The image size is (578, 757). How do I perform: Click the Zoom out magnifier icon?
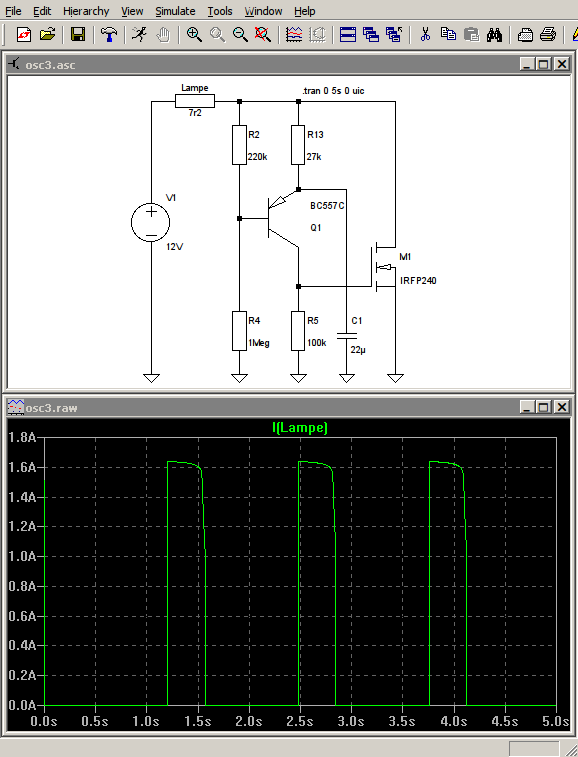pos(240,34)
